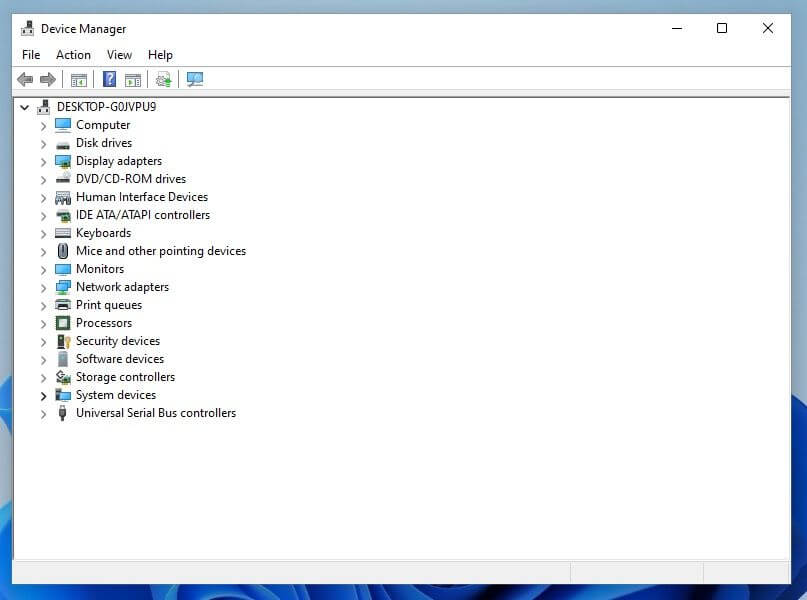Expand the Display adapters category

tap(42, 161)
